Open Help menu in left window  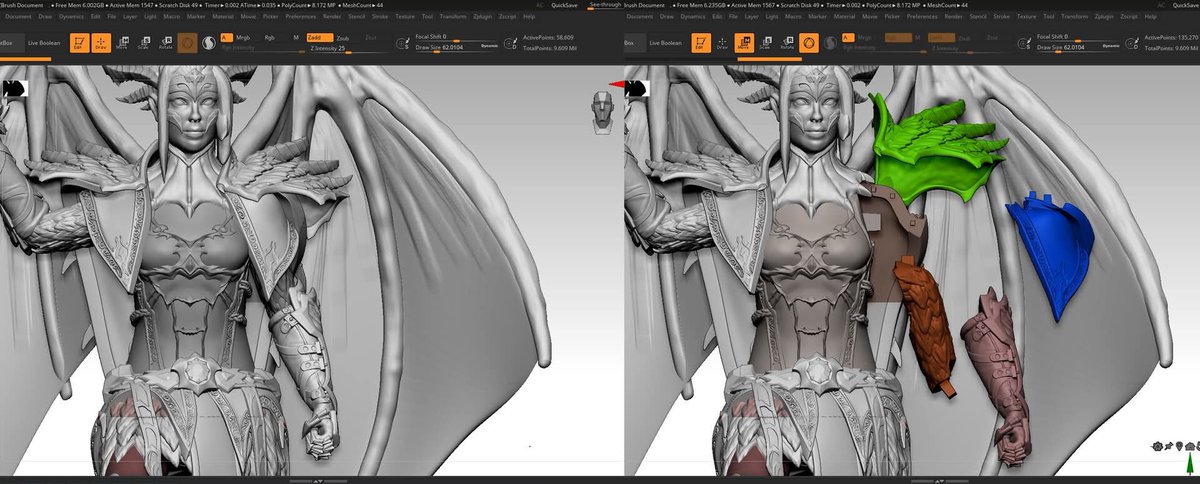point(529,17)
